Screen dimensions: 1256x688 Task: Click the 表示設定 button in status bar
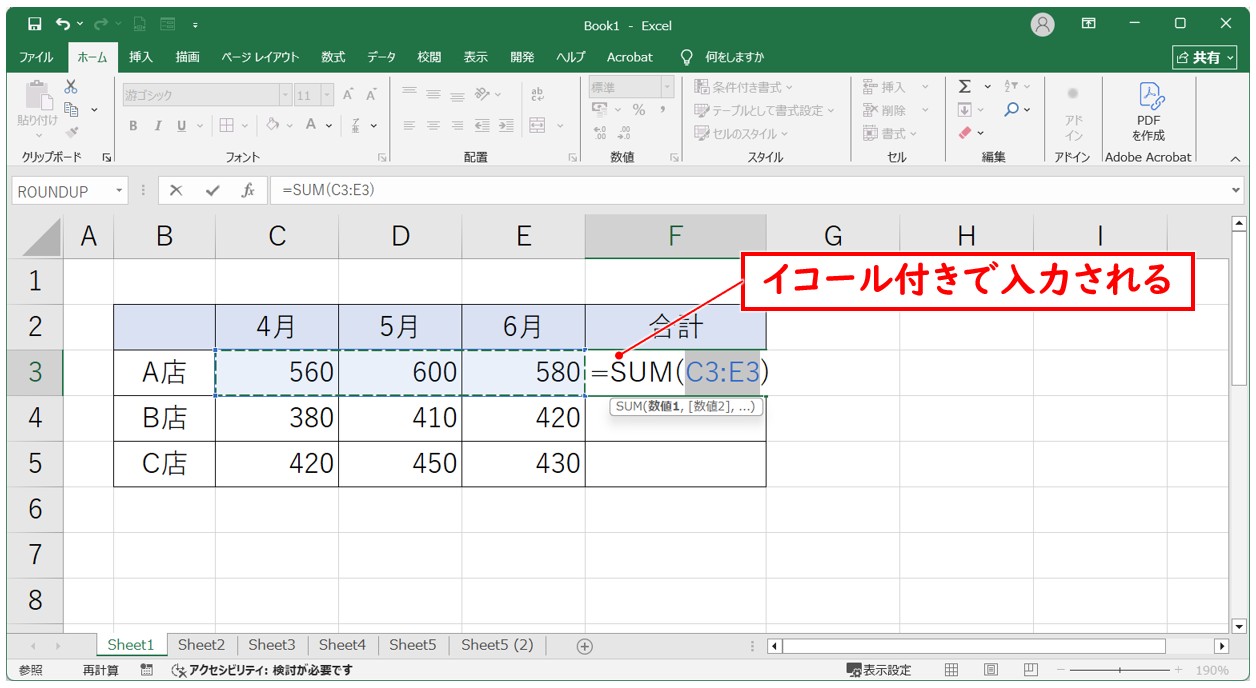tap(879, 670)
